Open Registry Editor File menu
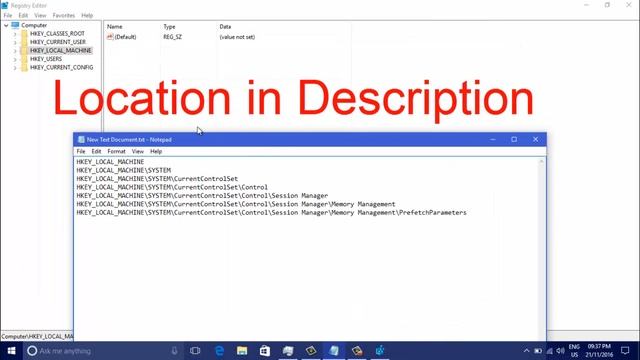 (8, 16)
